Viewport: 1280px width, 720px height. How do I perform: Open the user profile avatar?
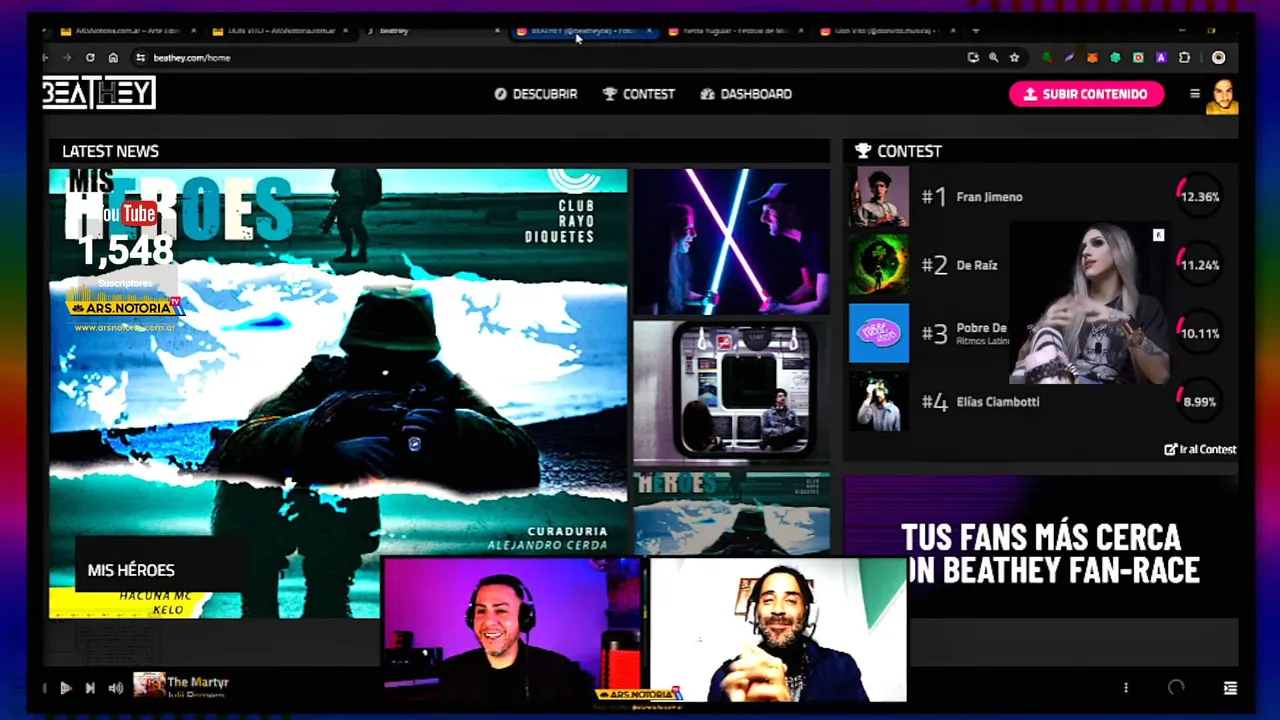[1222, 96]
